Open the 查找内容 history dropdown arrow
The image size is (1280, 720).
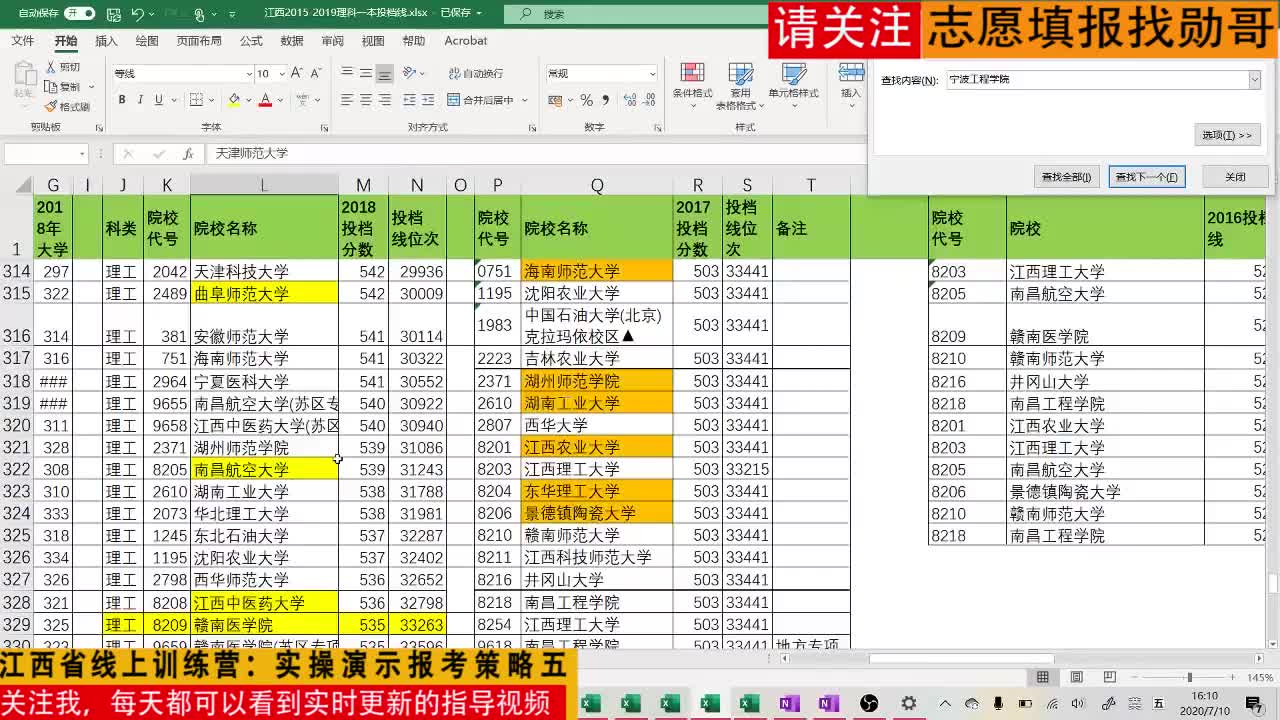coord(1255,79)
